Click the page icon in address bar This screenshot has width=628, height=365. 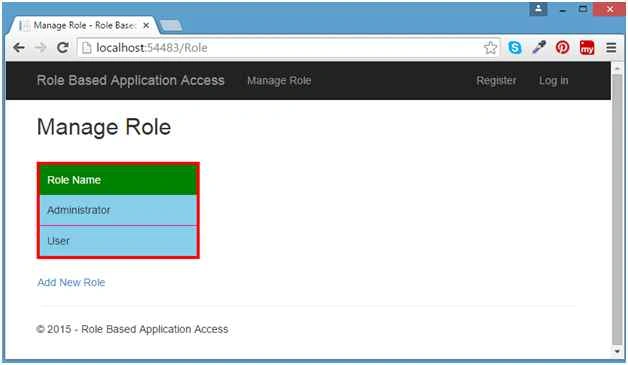[87, 48]
